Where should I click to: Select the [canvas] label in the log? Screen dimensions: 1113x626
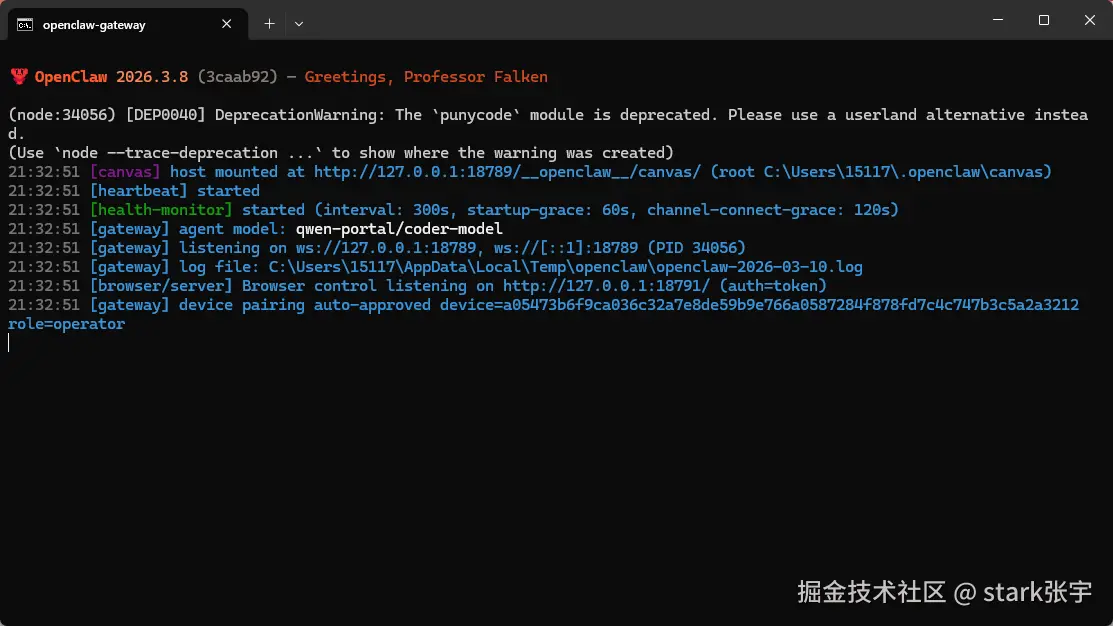124,171
